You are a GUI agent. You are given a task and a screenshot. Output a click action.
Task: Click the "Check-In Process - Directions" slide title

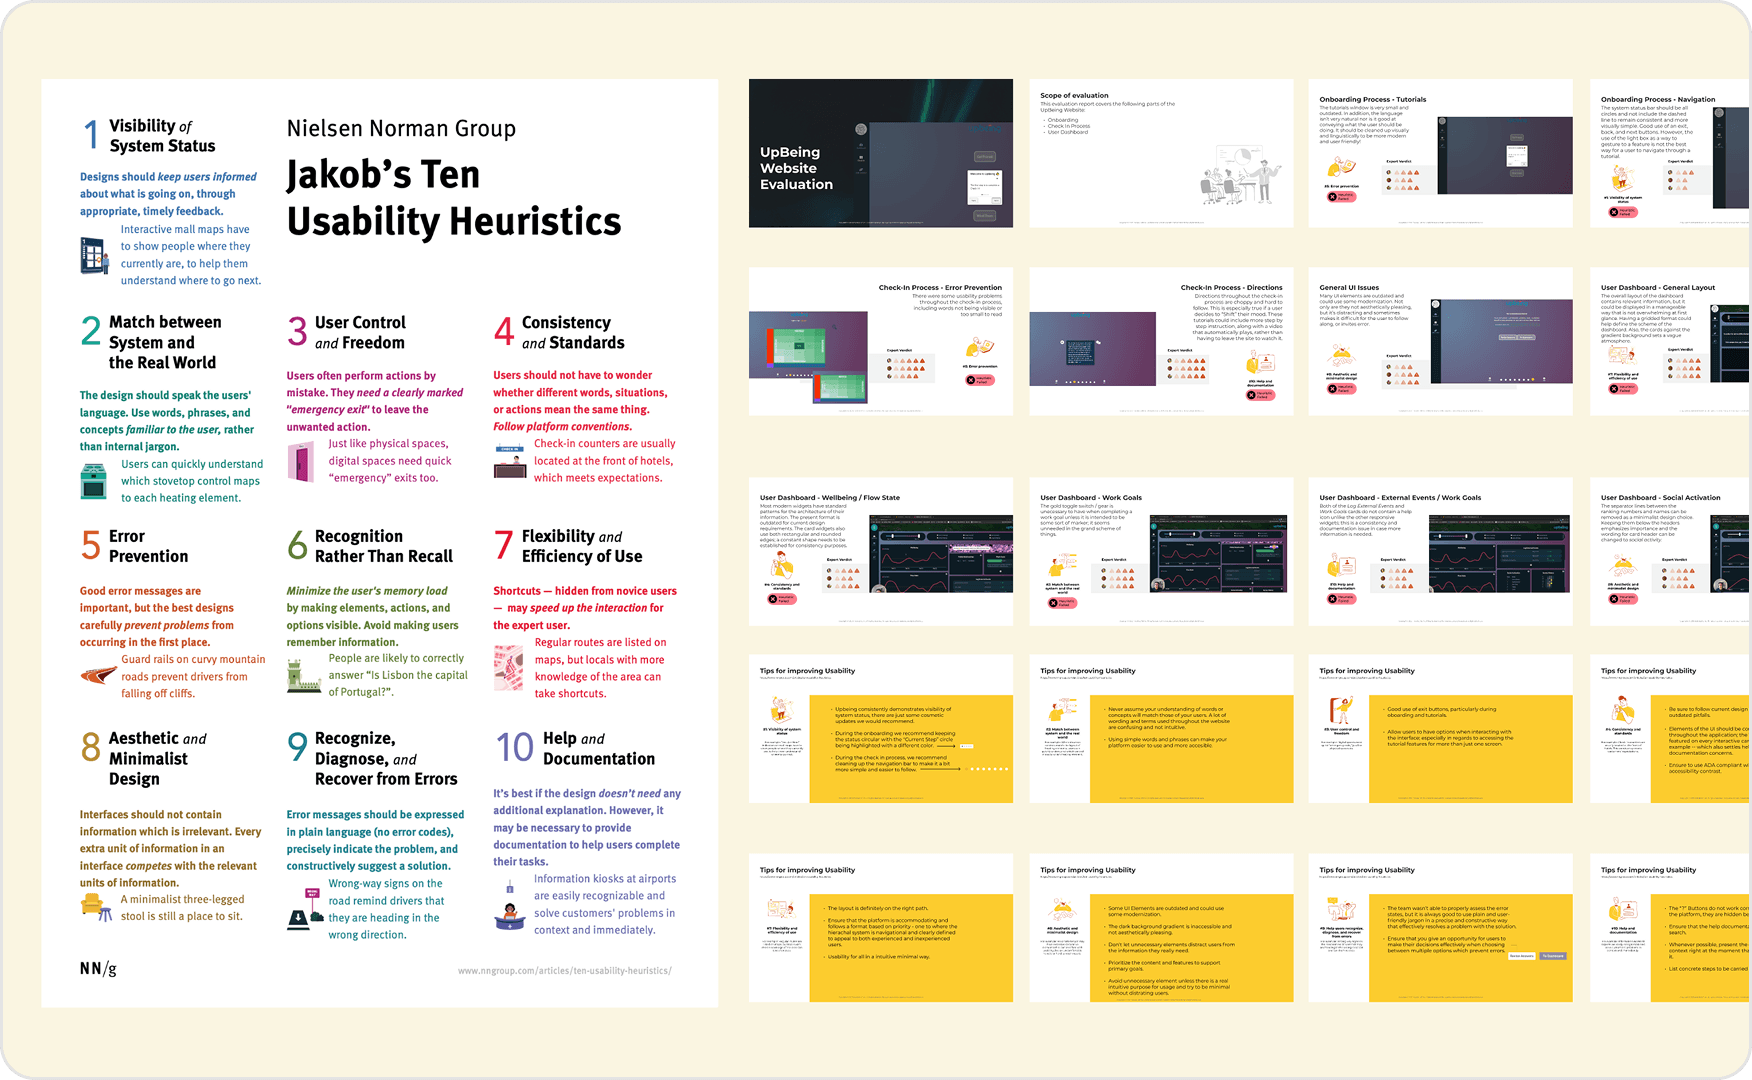[1231, 288]
